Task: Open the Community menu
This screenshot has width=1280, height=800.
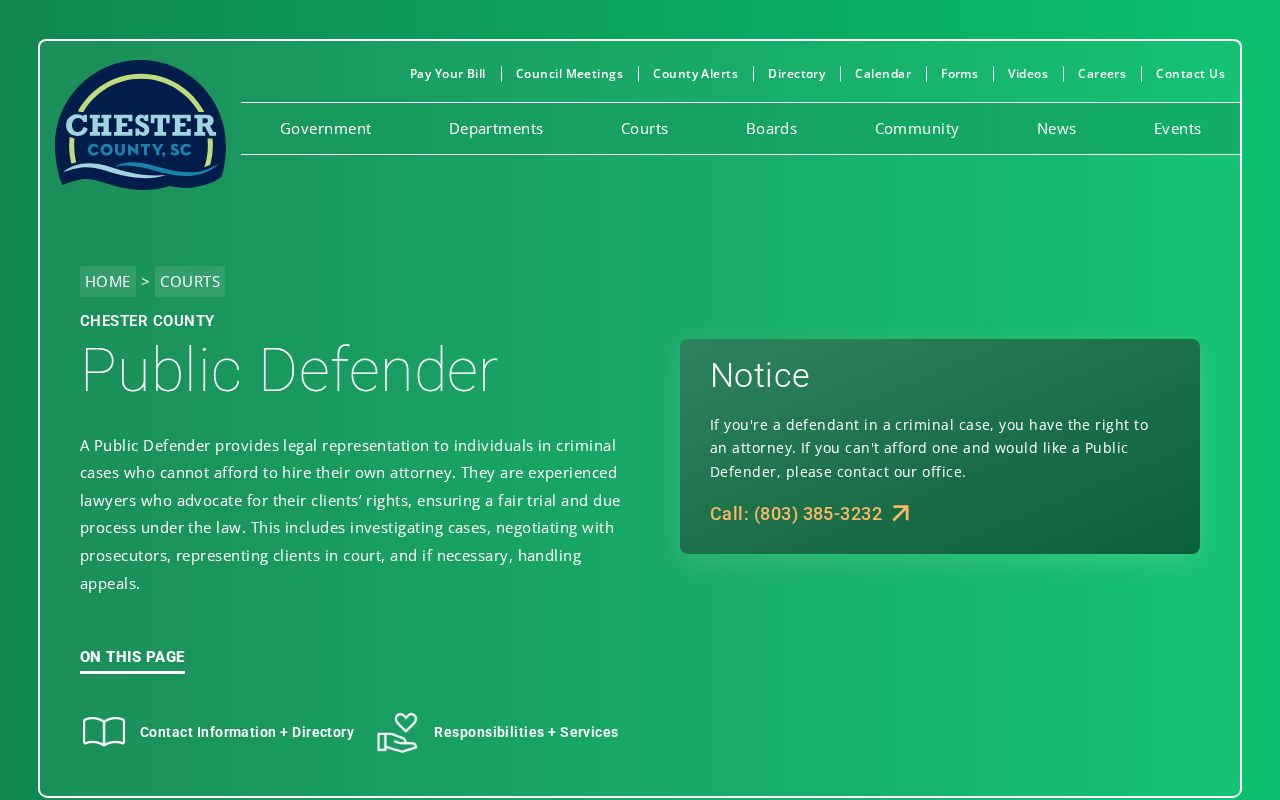Action: [917, 128]
